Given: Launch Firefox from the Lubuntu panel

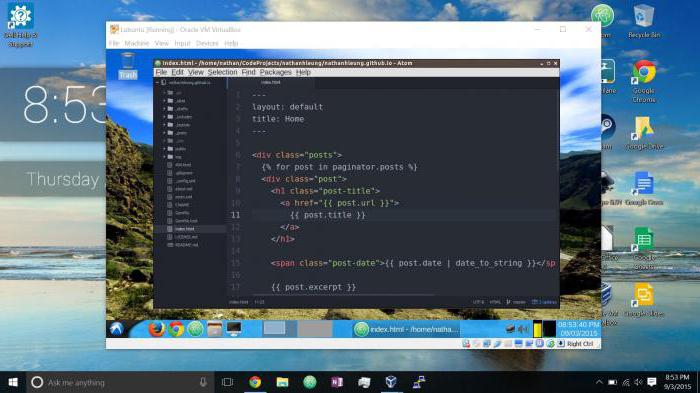Looking at the screenshot, I should point(156,329).
